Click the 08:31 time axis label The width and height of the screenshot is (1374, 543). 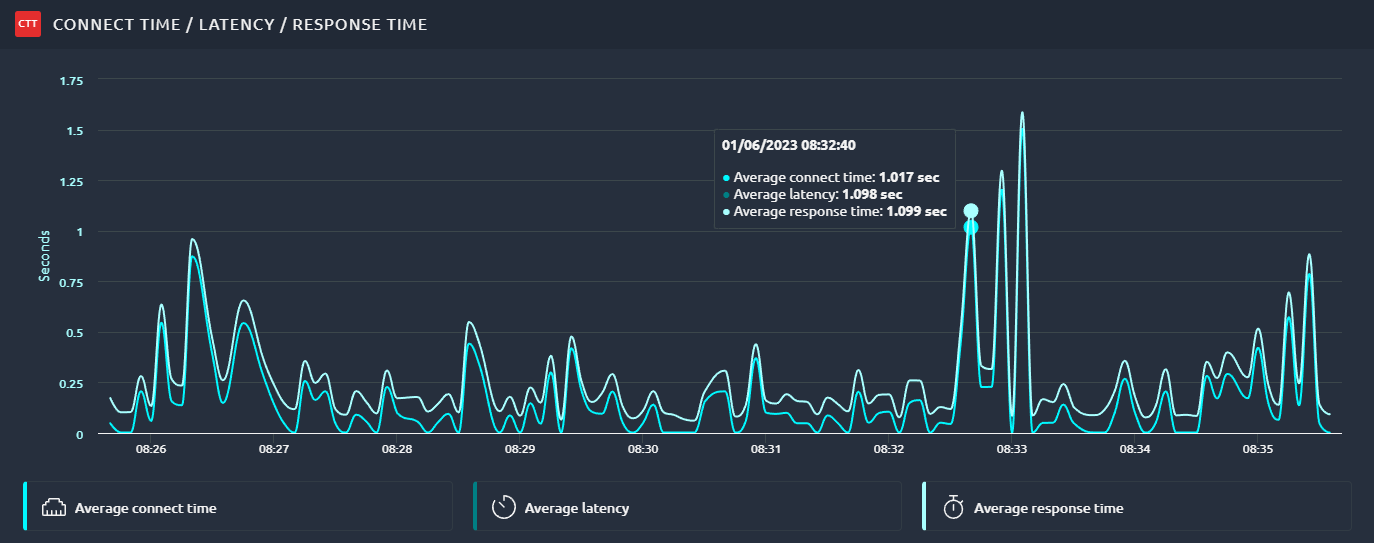pos(766,450)
